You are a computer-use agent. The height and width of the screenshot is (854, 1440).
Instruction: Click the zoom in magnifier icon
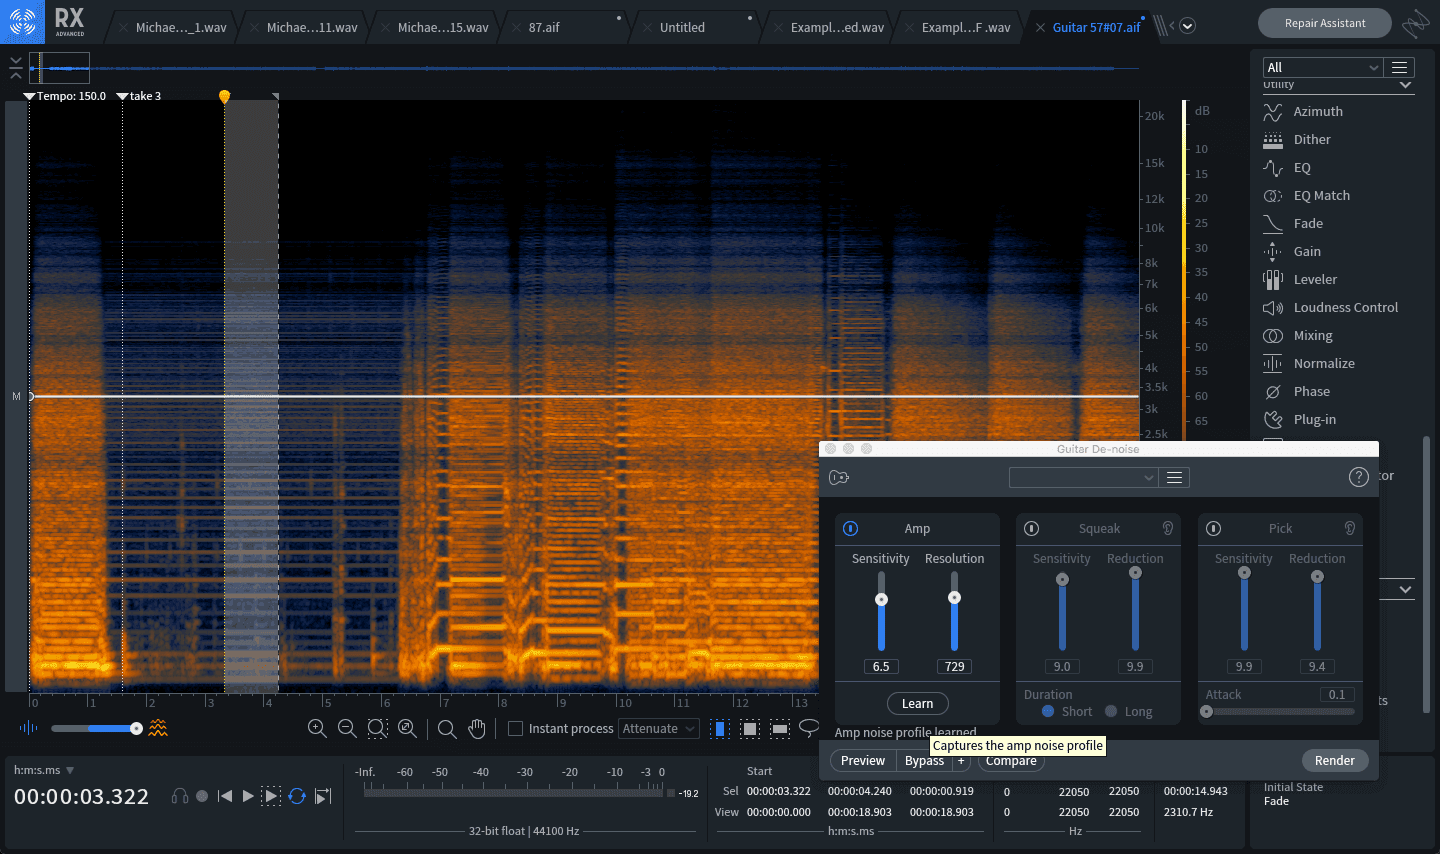point(317,729)
